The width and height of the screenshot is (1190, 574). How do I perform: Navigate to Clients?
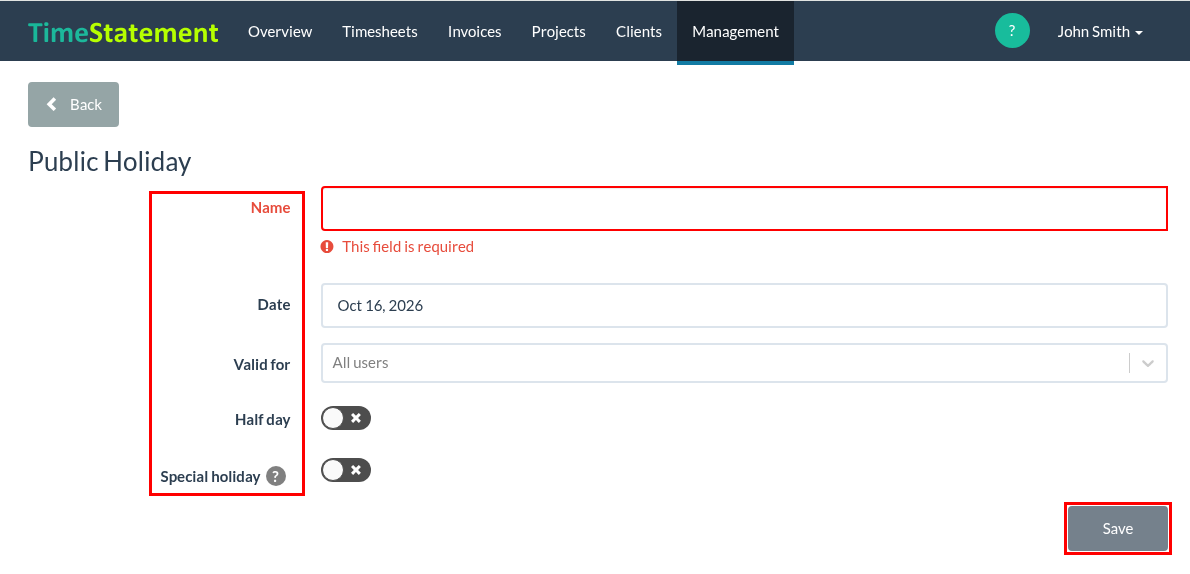click(639, 32)
